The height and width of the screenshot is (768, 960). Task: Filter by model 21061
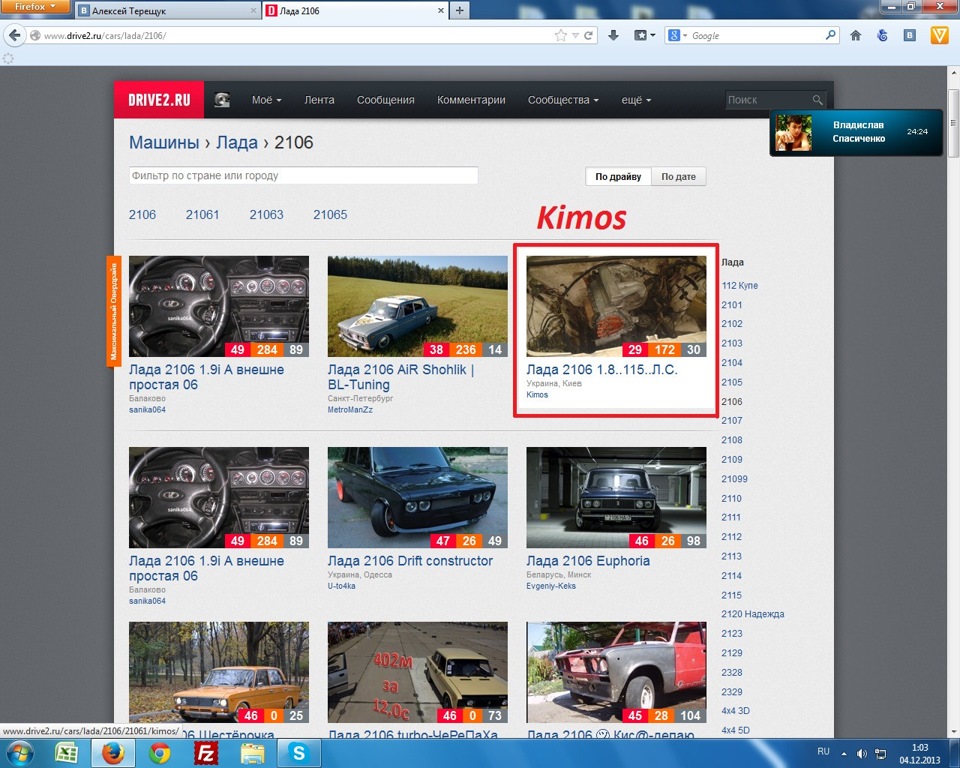(202, 214)
